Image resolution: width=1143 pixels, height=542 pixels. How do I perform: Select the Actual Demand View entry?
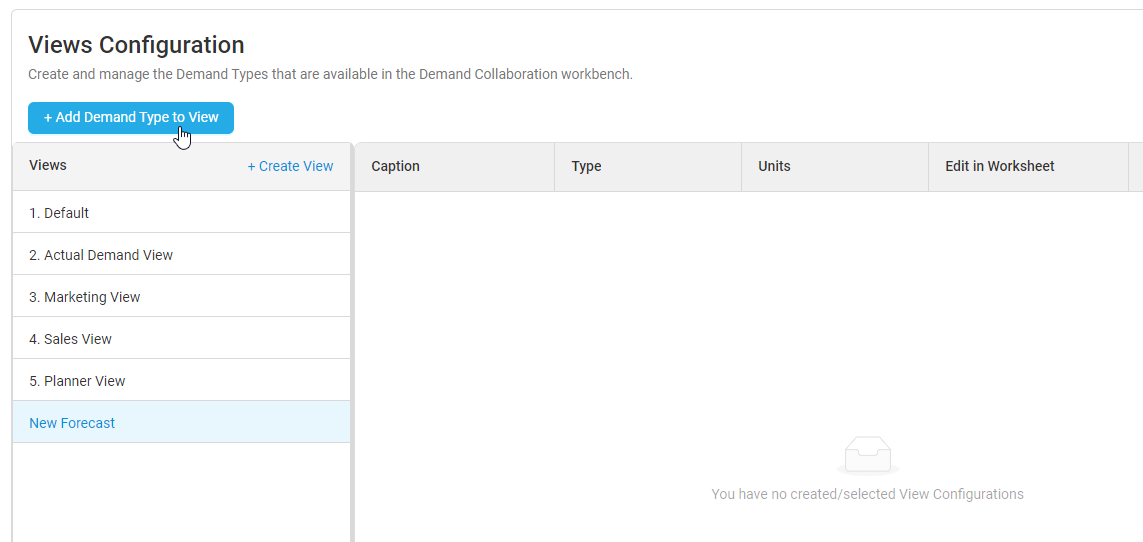(181, 255)
